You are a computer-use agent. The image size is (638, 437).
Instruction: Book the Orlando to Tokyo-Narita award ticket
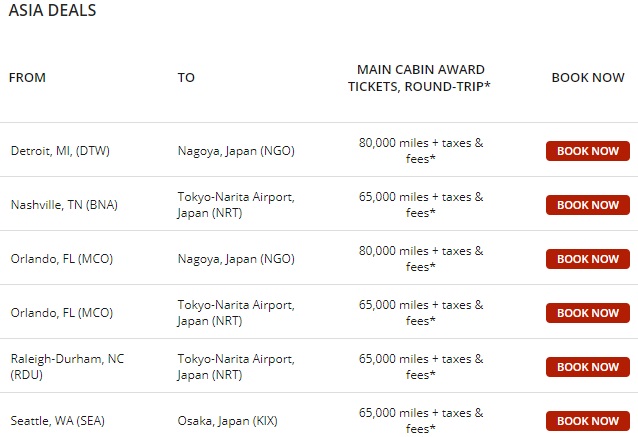[587, 313]
